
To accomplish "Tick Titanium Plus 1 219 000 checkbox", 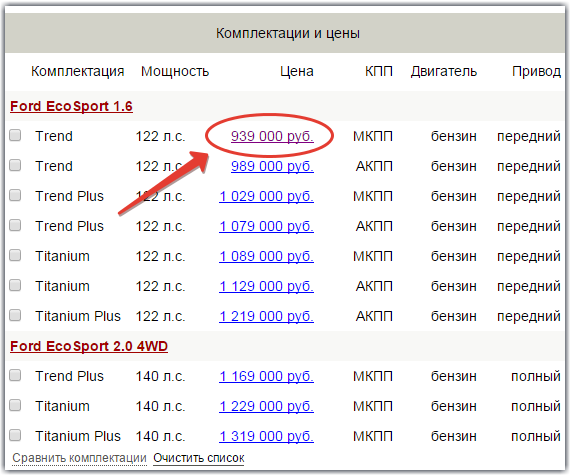I will click(15, 315).
